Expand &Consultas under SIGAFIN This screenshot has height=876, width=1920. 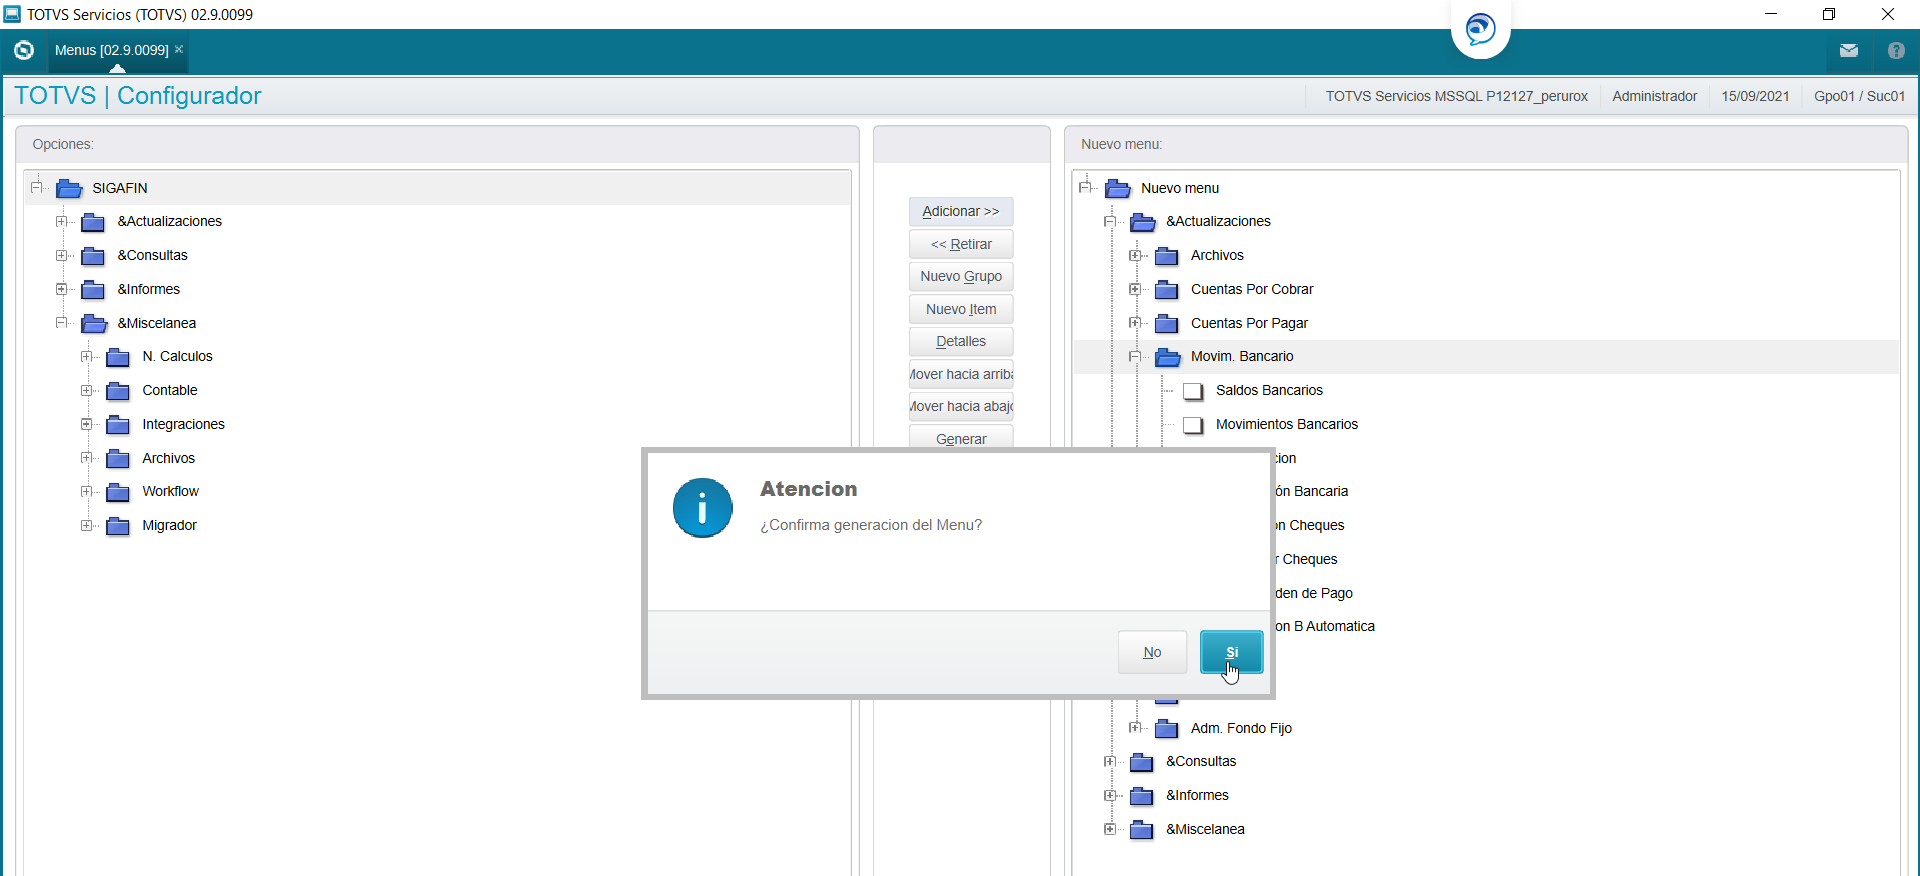pos(62,255)
